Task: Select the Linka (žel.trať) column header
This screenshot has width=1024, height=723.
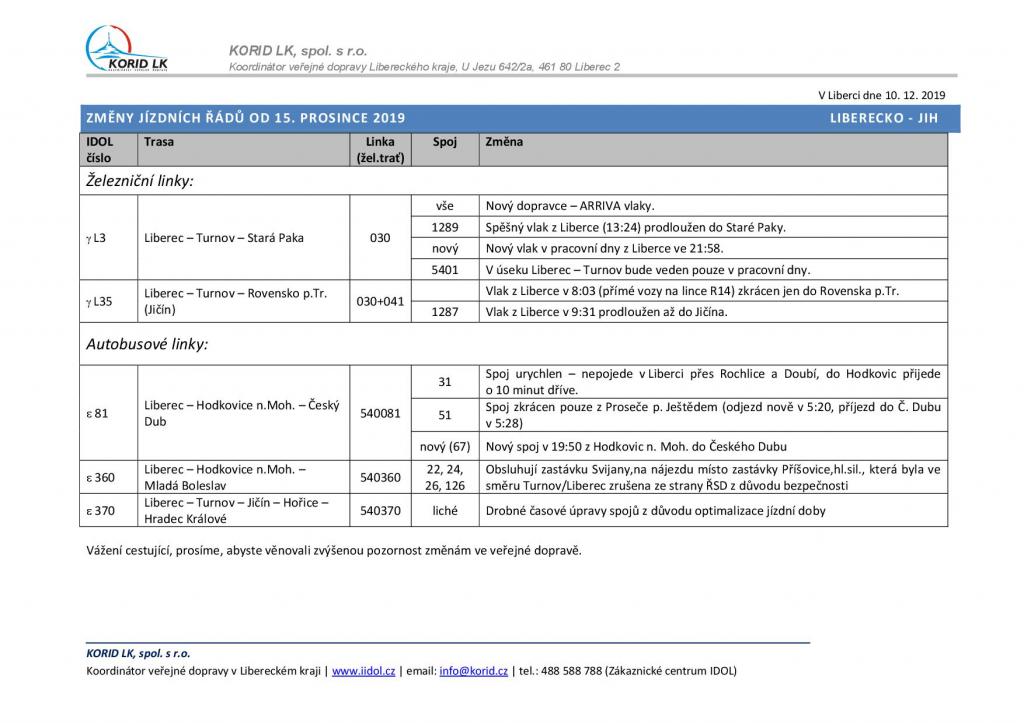Action: pos(380,149)
